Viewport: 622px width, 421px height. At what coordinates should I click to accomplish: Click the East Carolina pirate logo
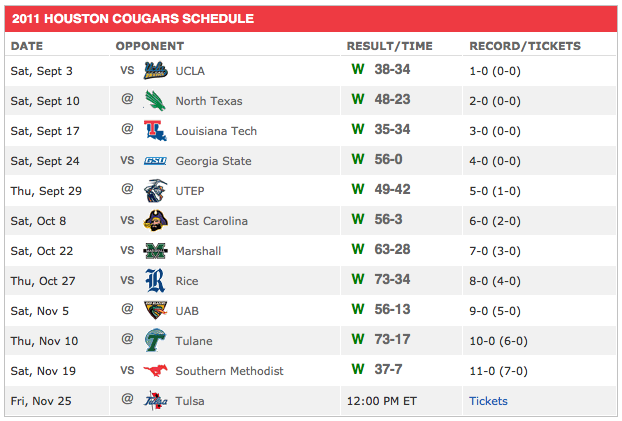pos(156,221)
